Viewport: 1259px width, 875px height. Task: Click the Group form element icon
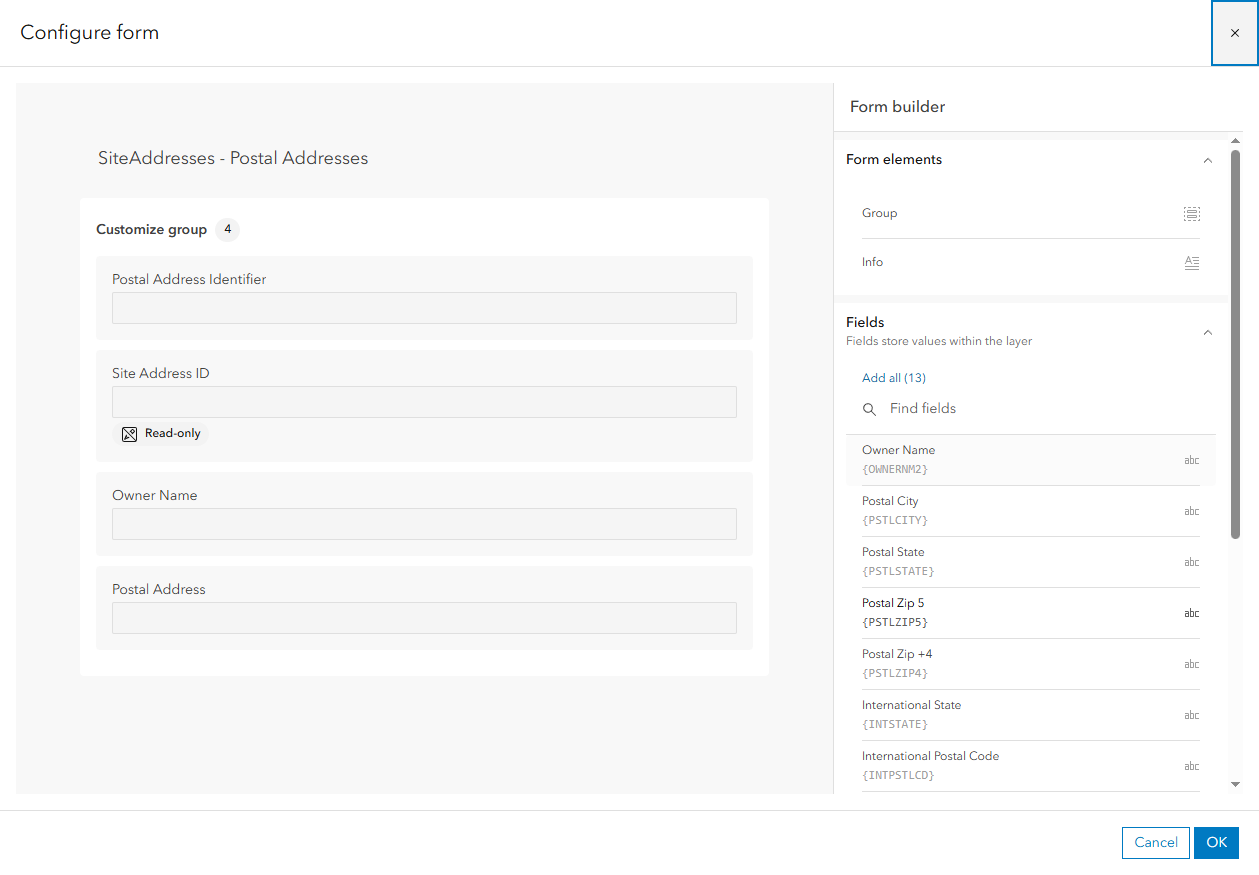1191,213
